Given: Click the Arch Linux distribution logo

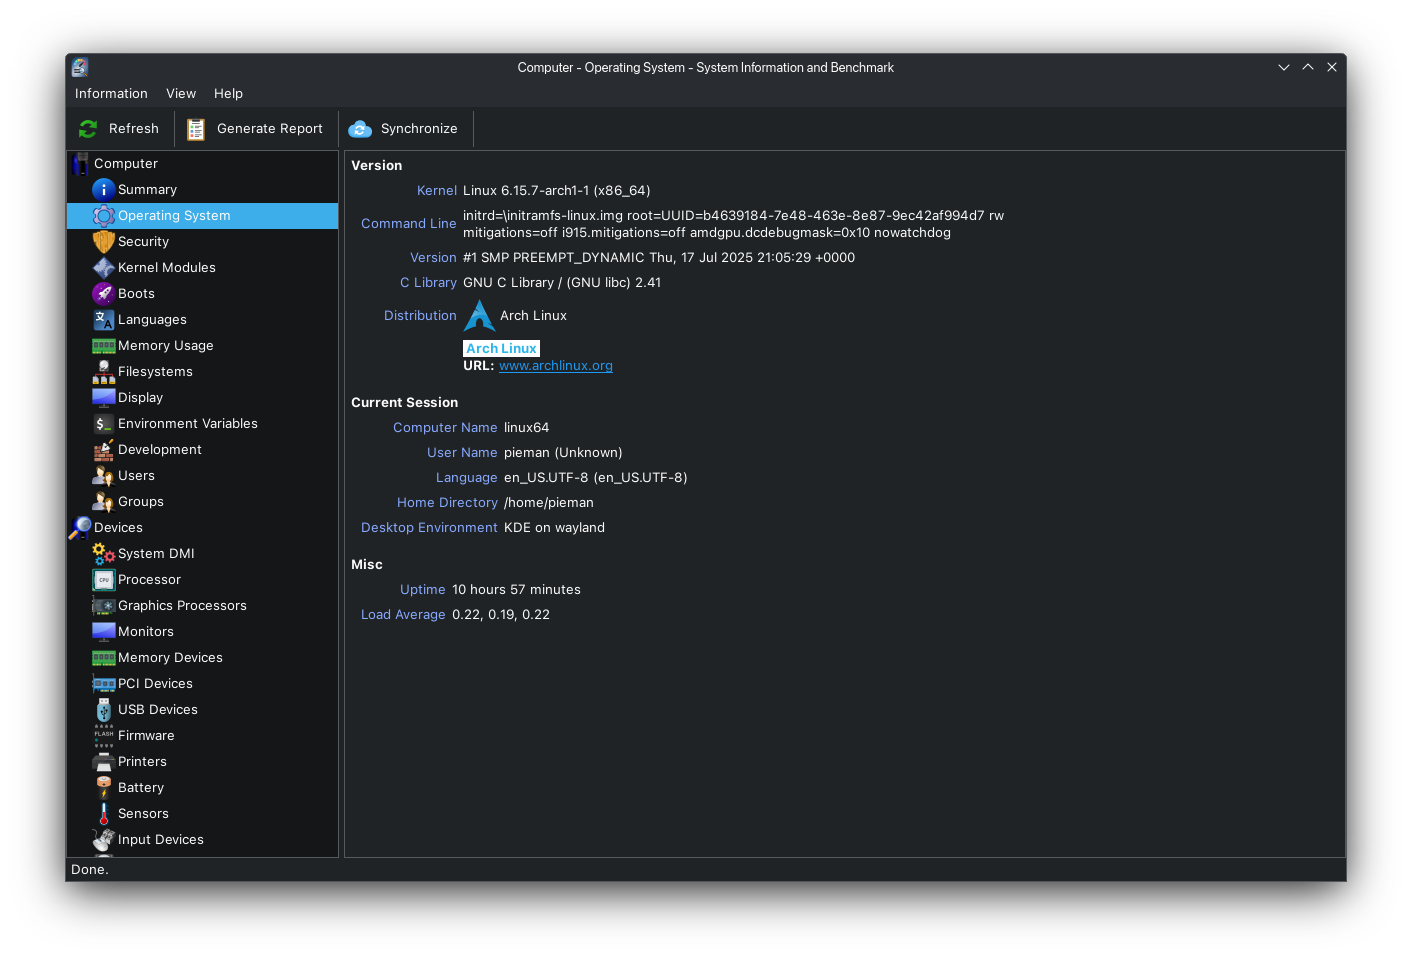Looking at the screenshot, I should pyautogui.click(x=479, y=315).
